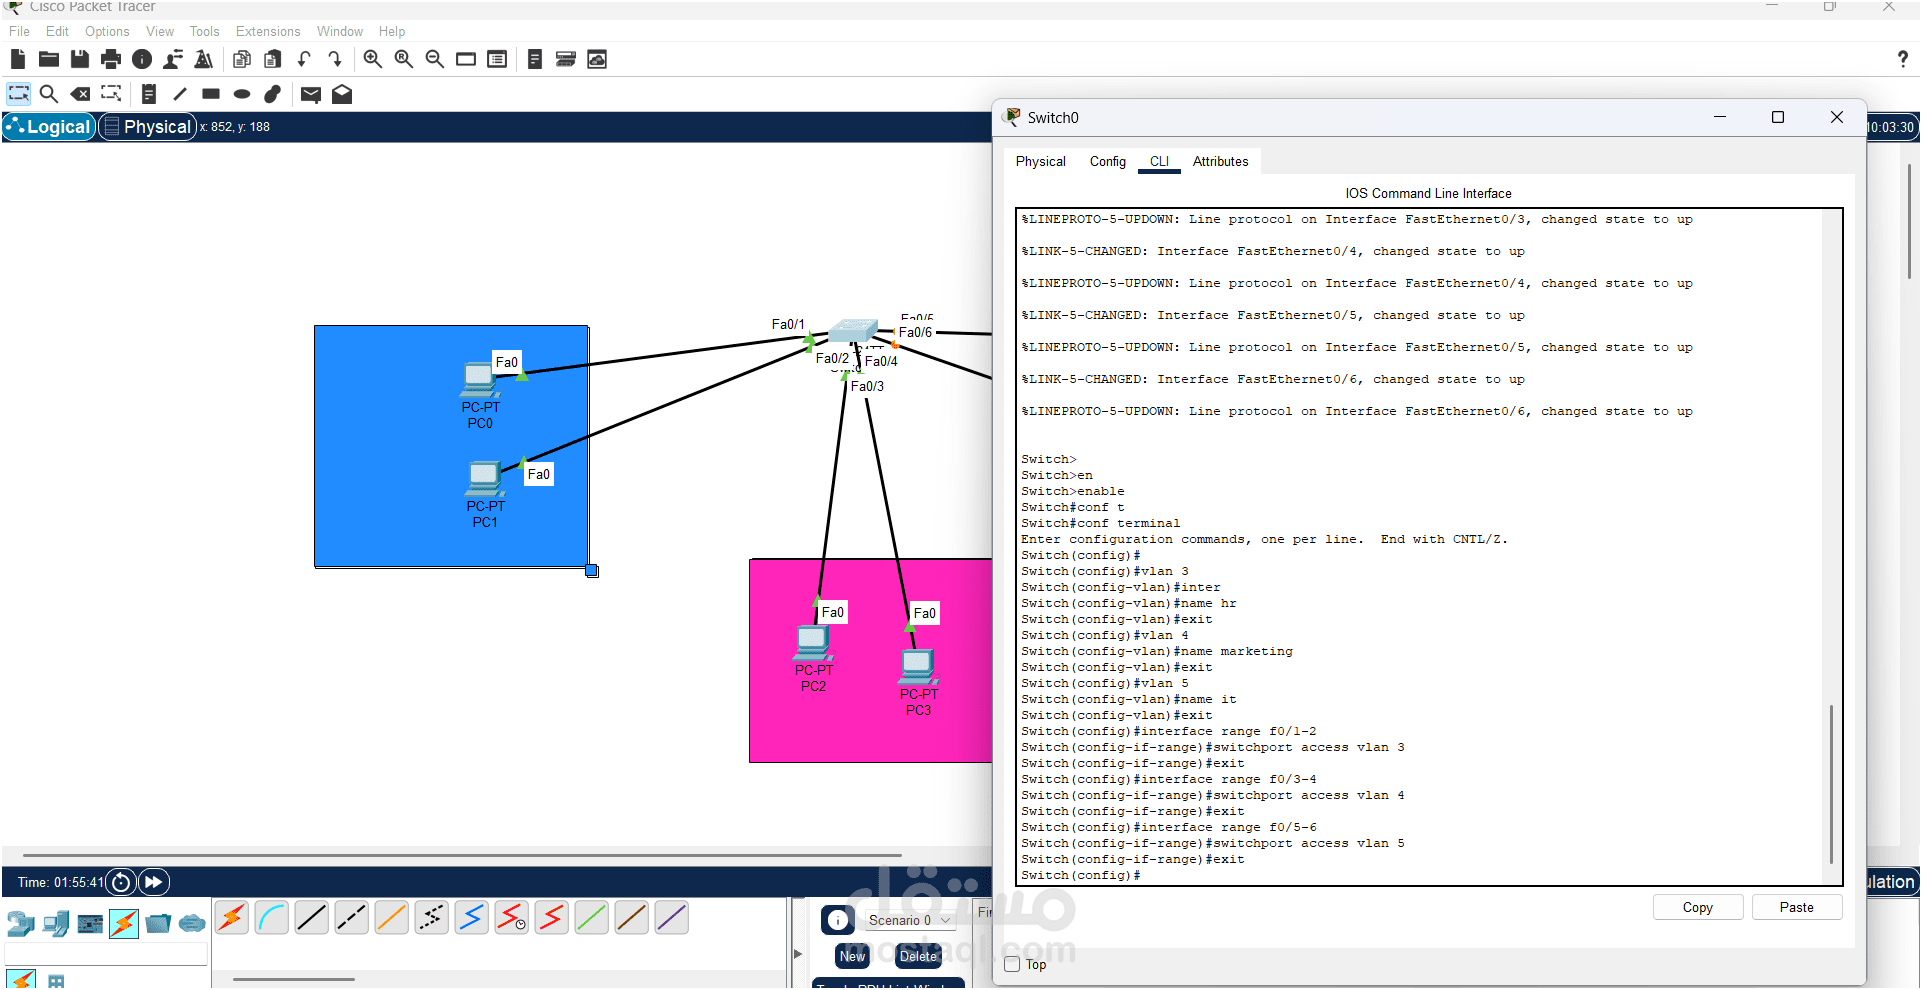Select Multiuser Connection cloud category
The image size is (1922, 990).
click(192, 924)
